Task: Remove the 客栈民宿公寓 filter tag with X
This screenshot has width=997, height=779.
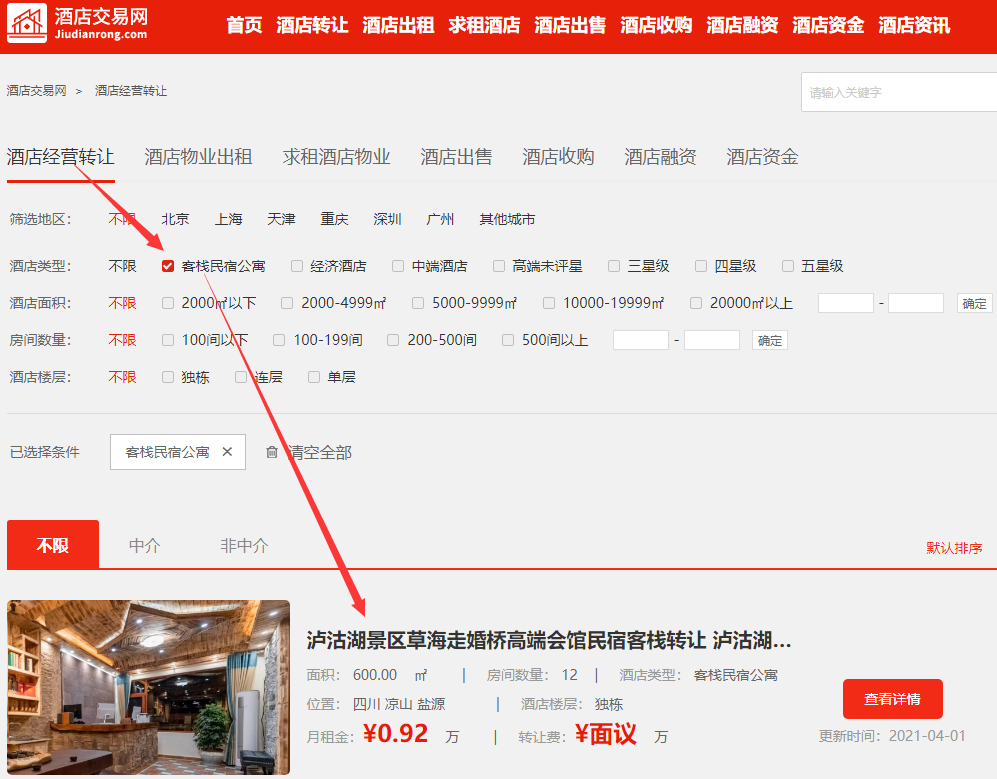Action: 227,452
